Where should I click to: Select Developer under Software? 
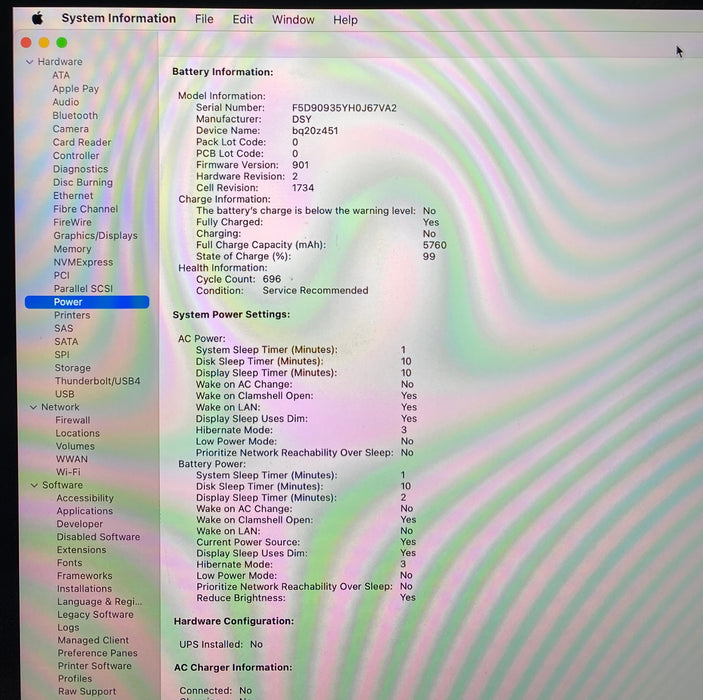[80, 525]
